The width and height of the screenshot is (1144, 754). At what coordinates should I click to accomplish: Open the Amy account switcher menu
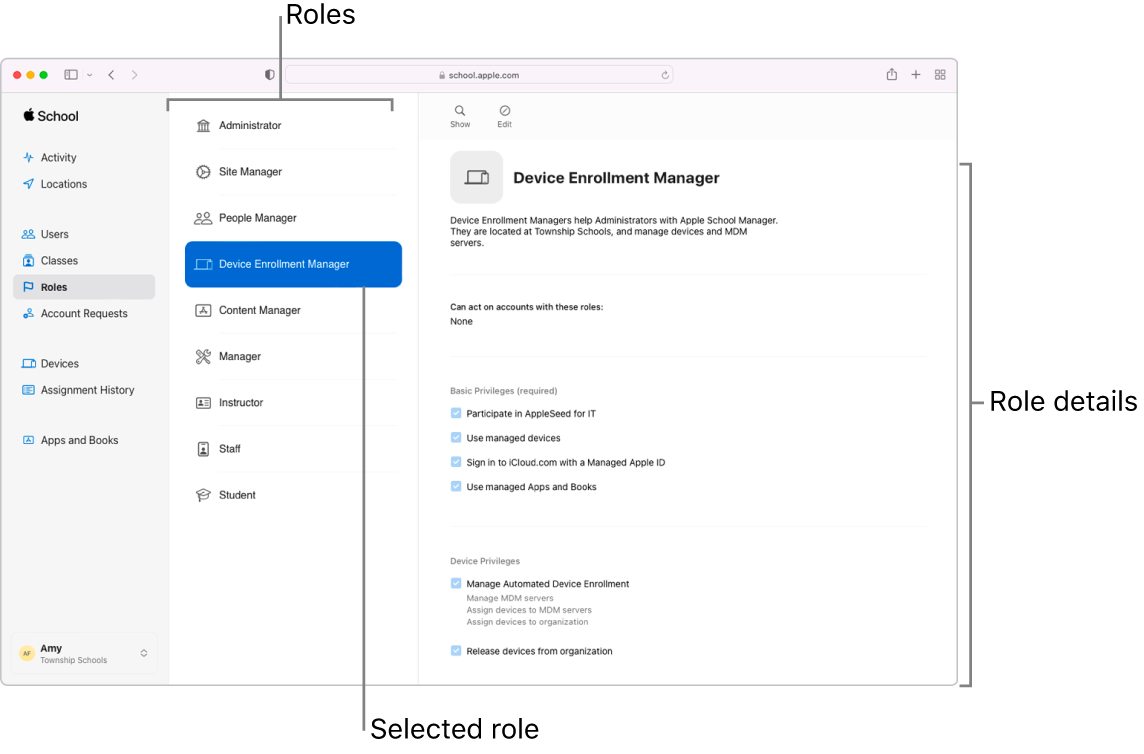pyautogui.click(x=84, y=653)
